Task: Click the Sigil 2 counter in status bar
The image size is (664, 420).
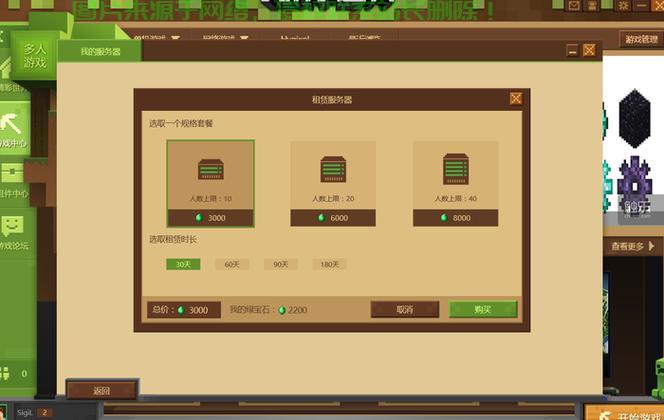Action: (x=34, y=412)
